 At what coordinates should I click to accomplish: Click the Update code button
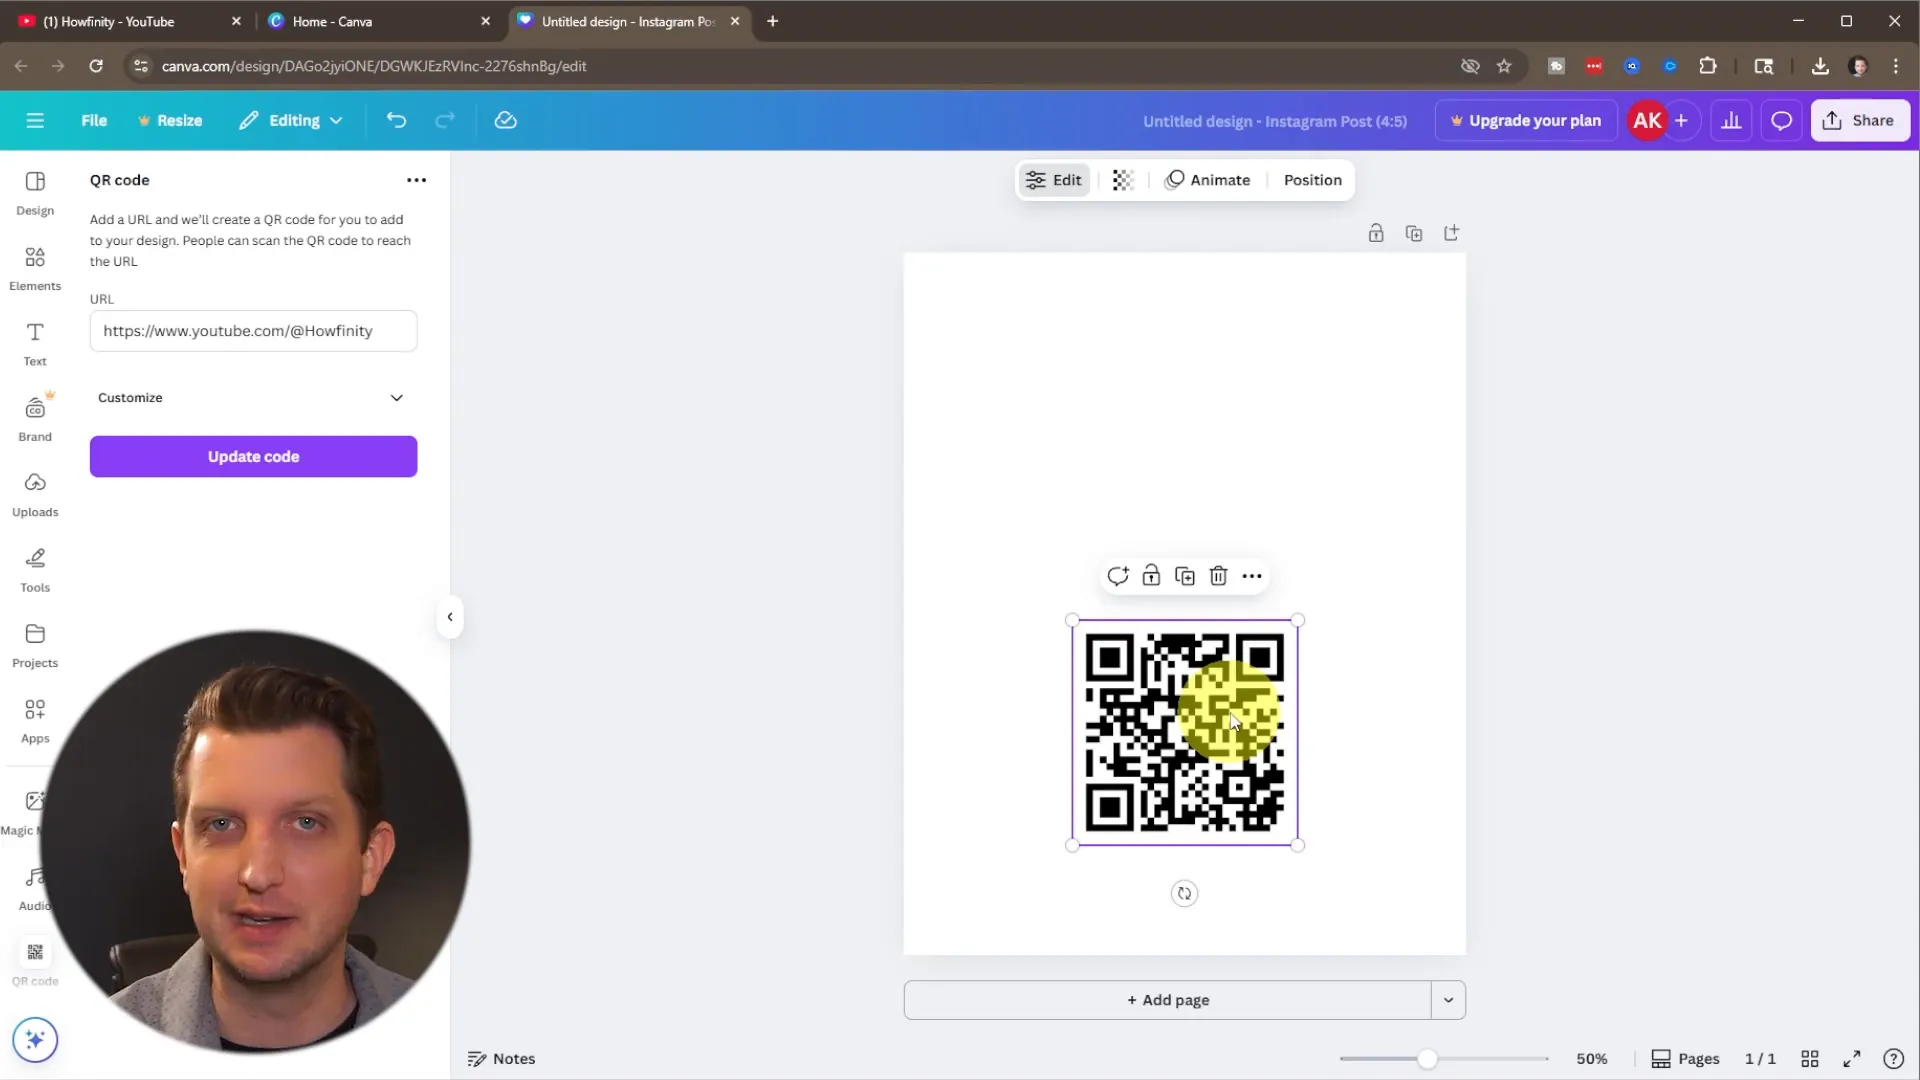(253, 457)
